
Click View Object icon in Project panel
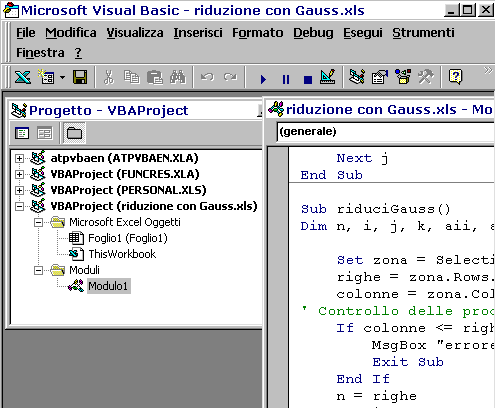pyautogui.click(x=44, y=133)
